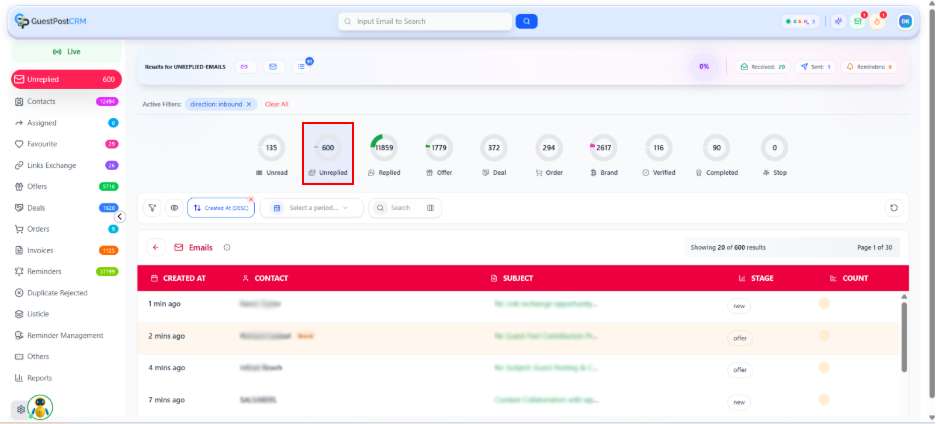Remove the direction: inbound filter chip

pyautogui.click(x=249, y=104)
